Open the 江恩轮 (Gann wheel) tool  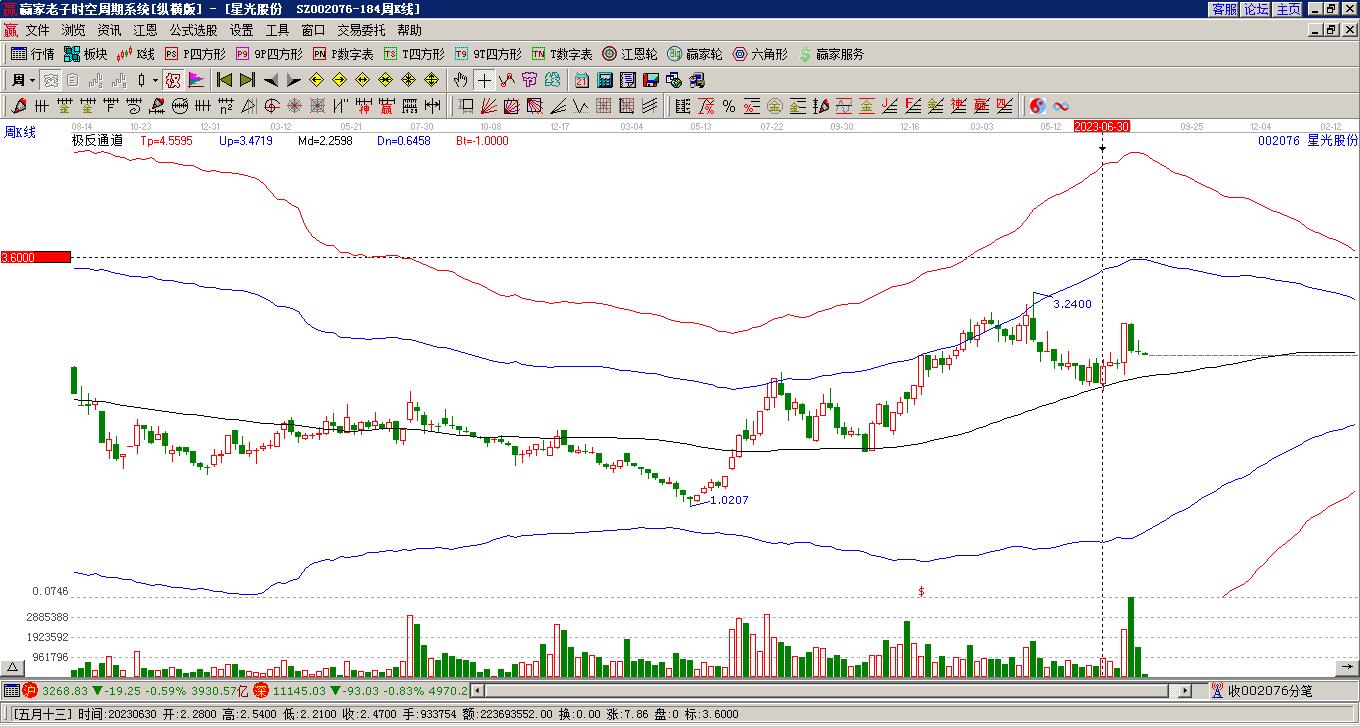[630, 54]
